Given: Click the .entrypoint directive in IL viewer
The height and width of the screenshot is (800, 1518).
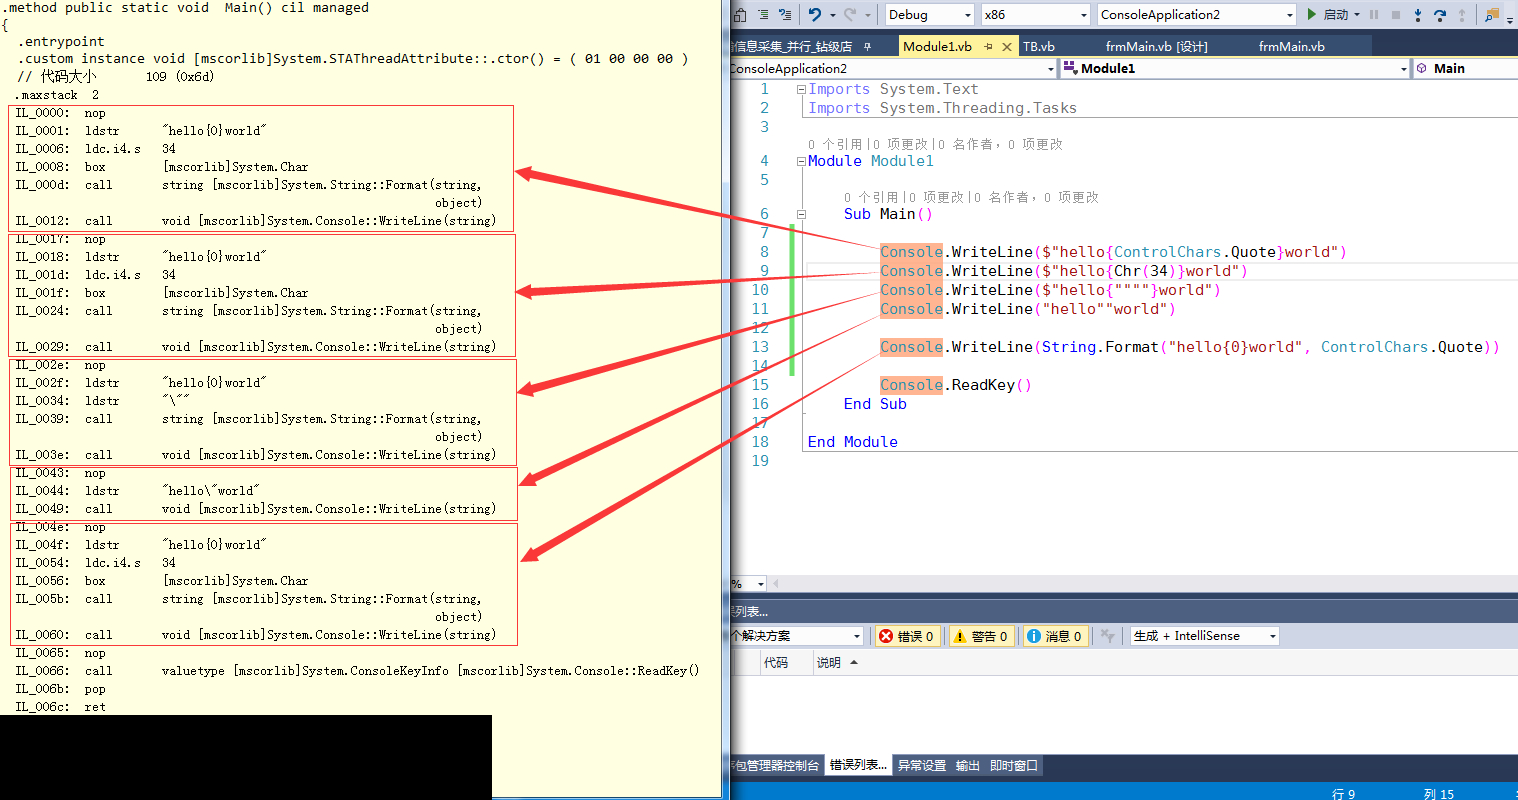Looking at the screenshot, I should pyautogui.click(x=61, y=42).
